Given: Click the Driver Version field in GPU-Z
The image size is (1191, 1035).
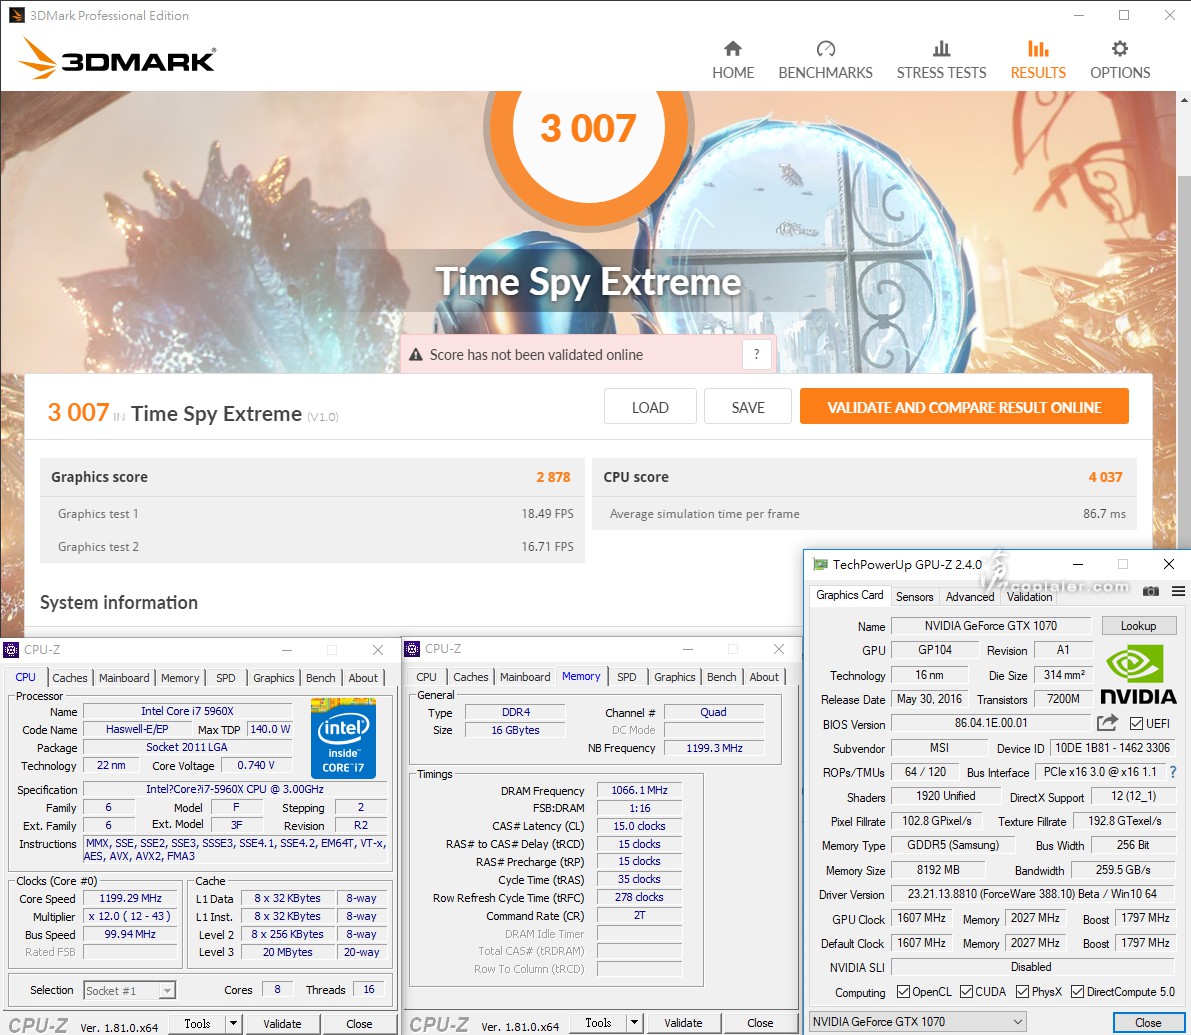Looking at the screenshot, I should [1032, 894].
